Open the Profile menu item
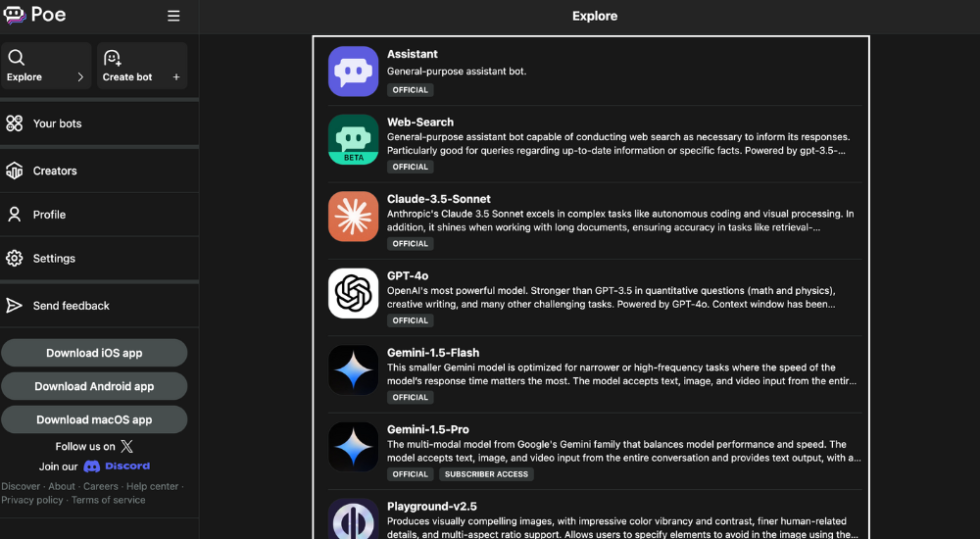The width and height of the screenshot is (980, 539). pyautogui.click(x=49, y=215)
